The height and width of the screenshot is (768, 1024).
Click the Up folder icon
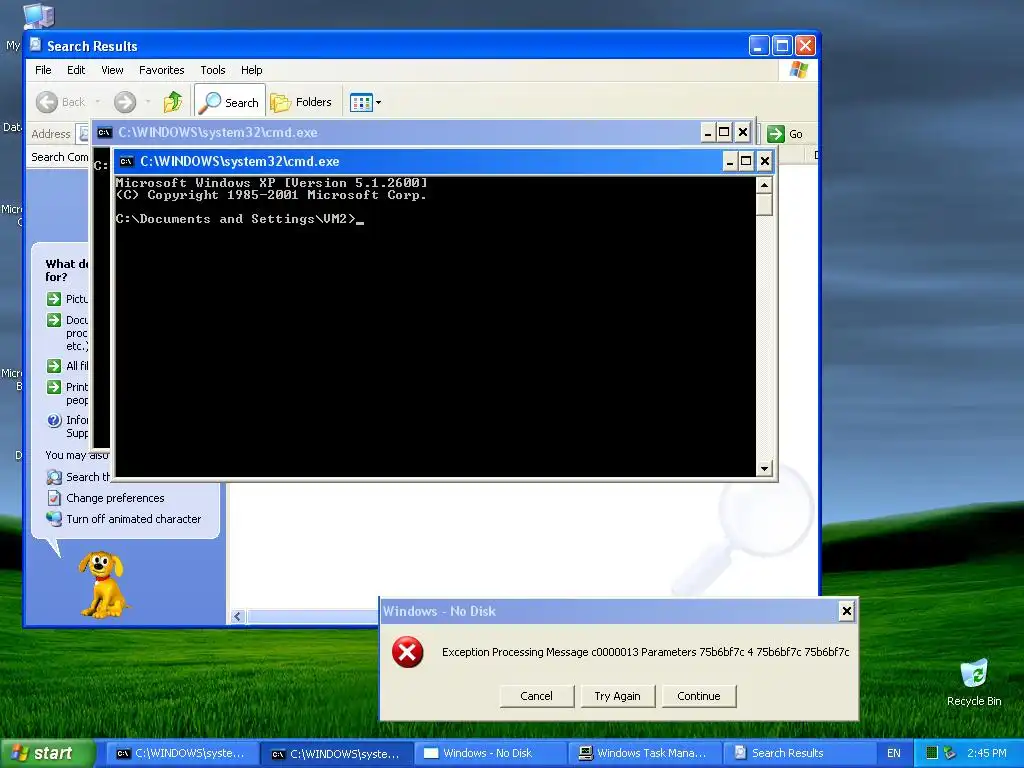coord(172,102)
